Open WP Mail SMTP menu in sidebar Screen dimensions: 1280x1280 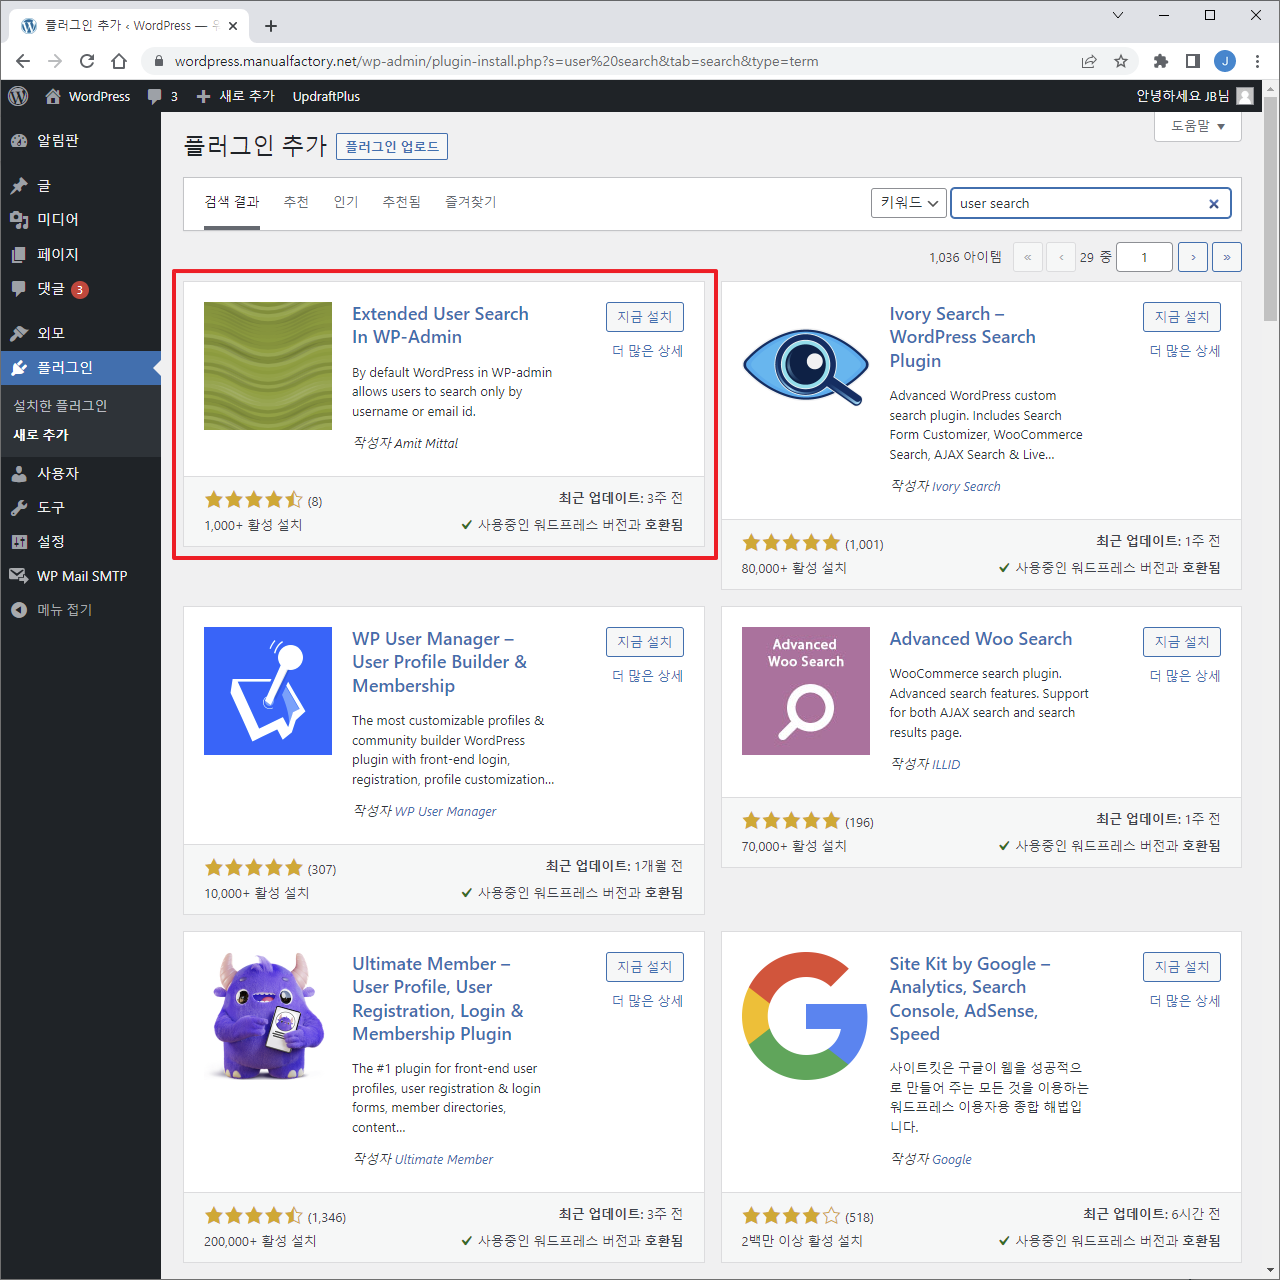(x=80, y=576)
